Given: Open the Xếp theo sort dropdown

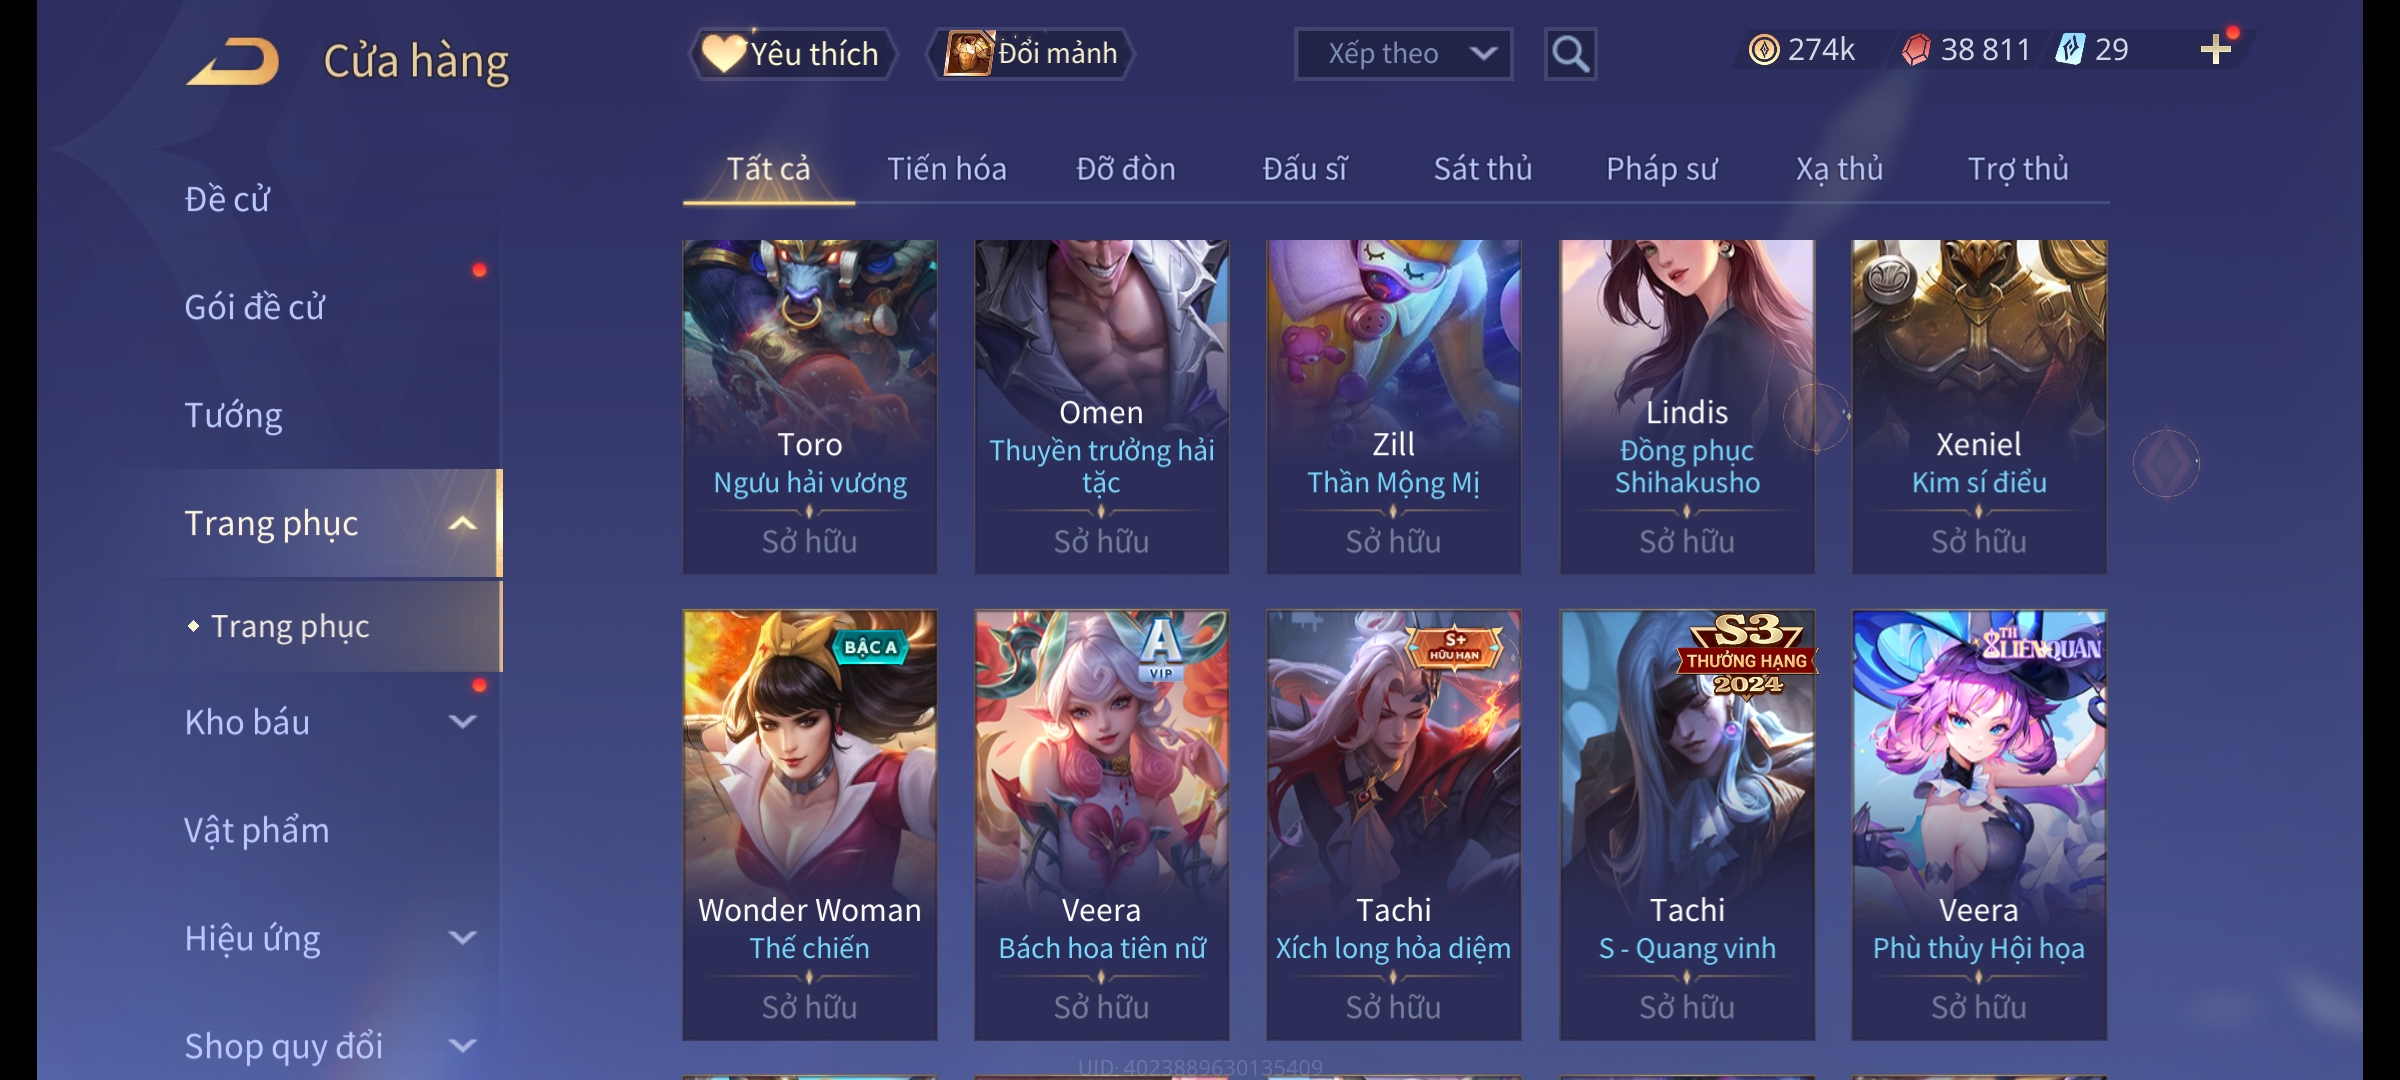Looking at the screenshot, I should coord(1403,54).
